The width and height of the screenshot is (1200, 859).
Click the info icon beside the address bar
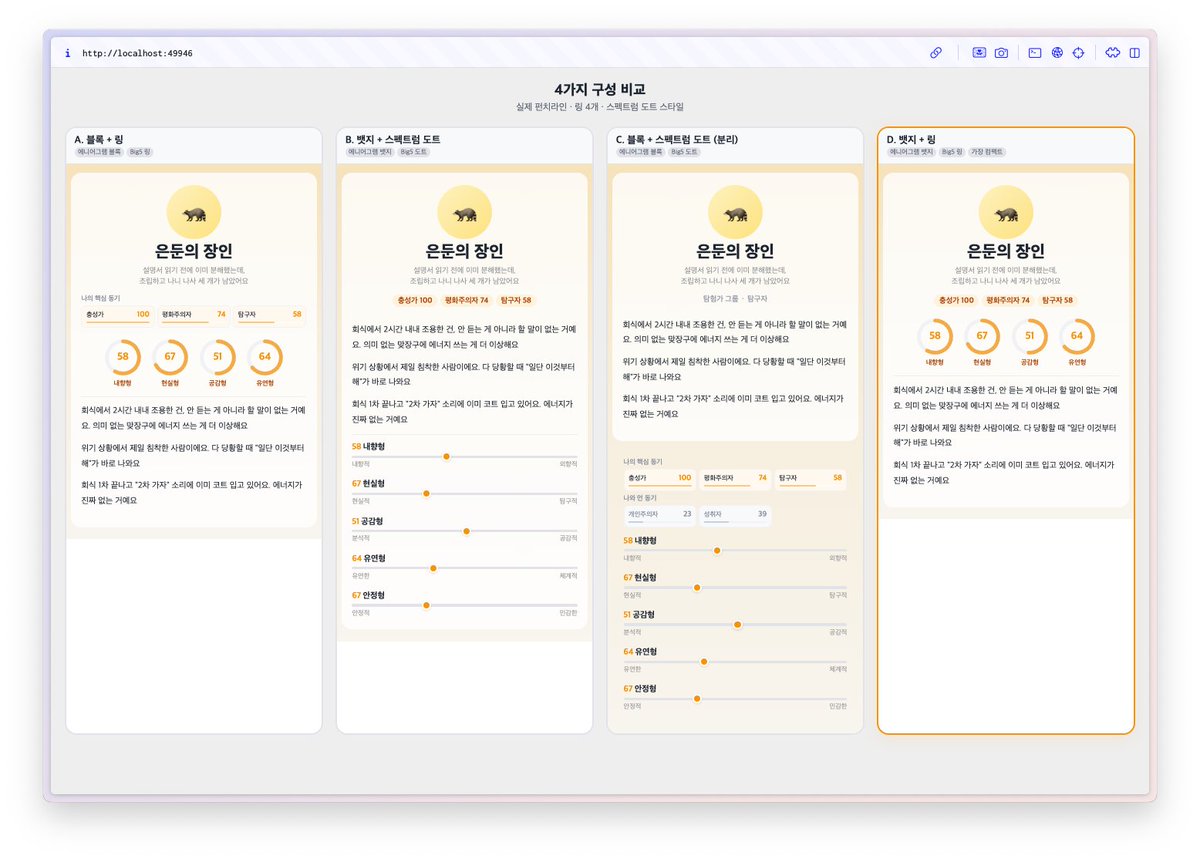66,53
